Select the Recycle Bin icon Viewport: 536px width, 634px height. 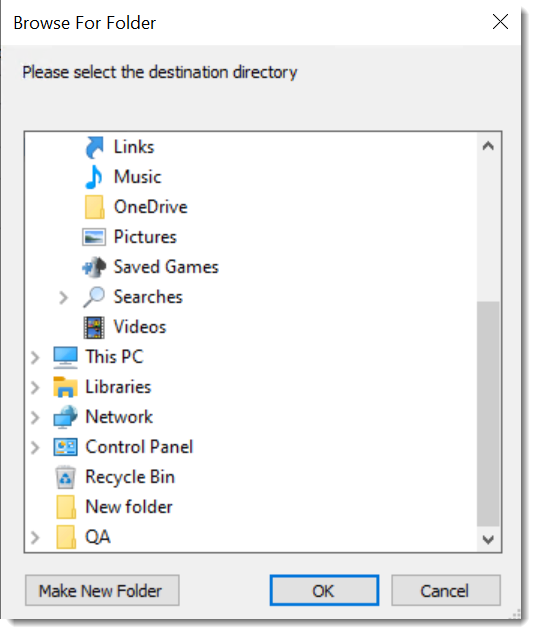65,478
